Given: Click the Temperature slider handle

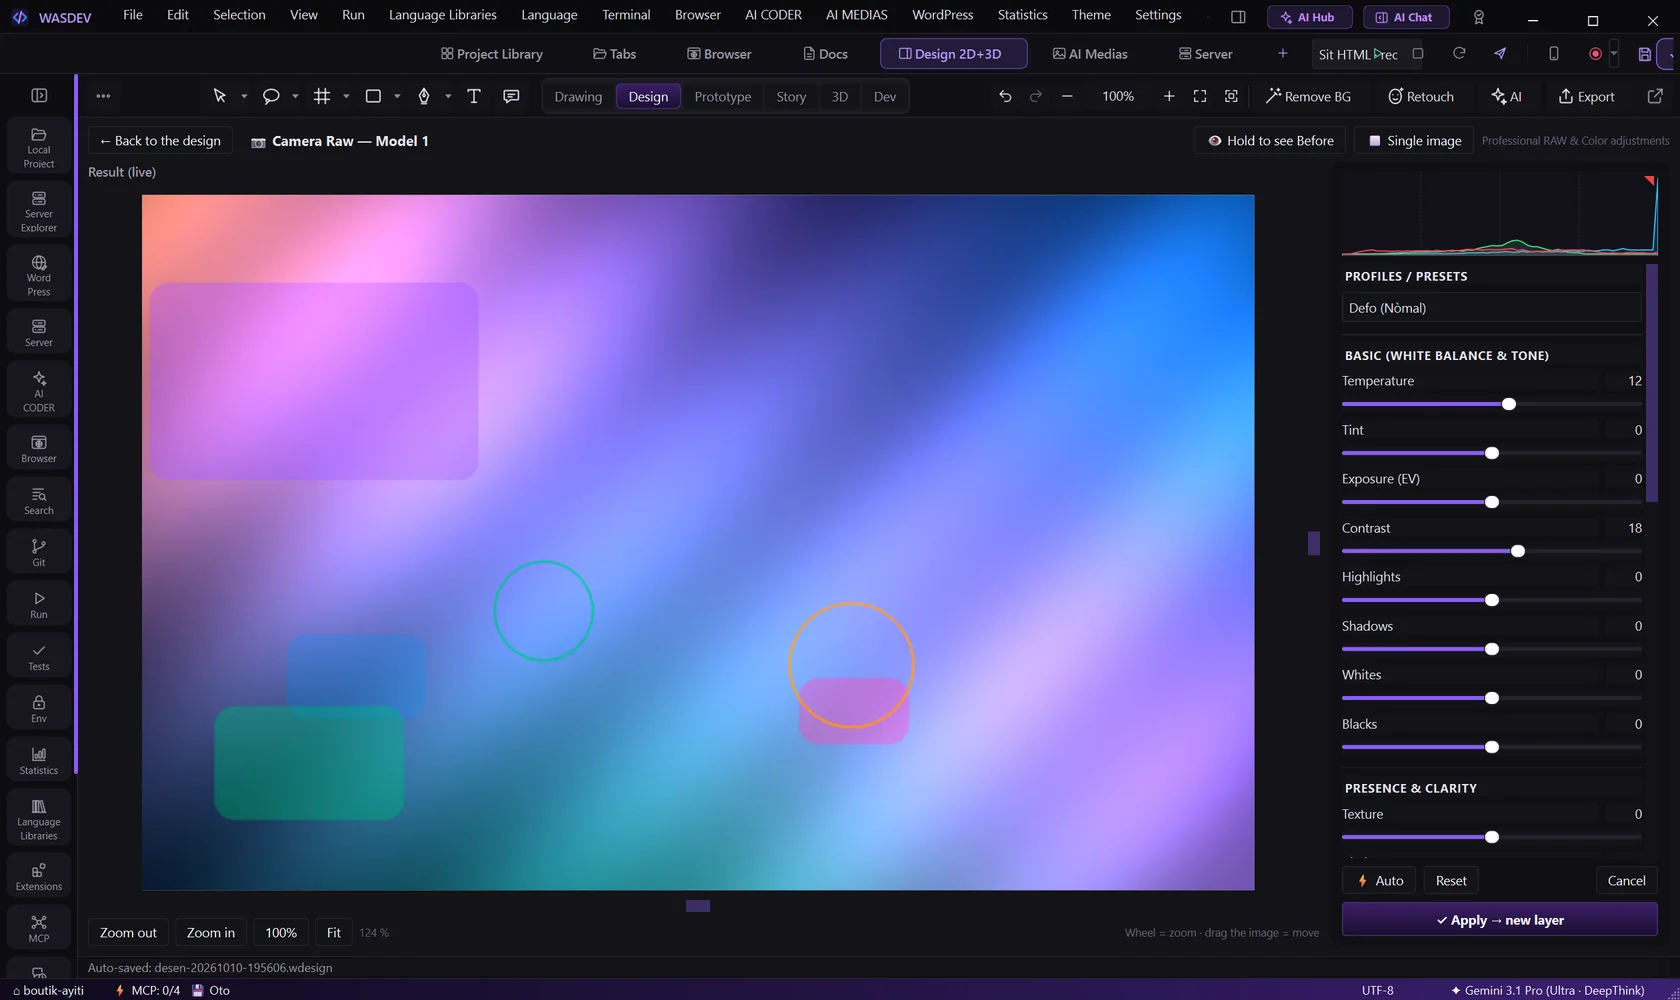Looking at the screenshot, I should pos(1509,404).
